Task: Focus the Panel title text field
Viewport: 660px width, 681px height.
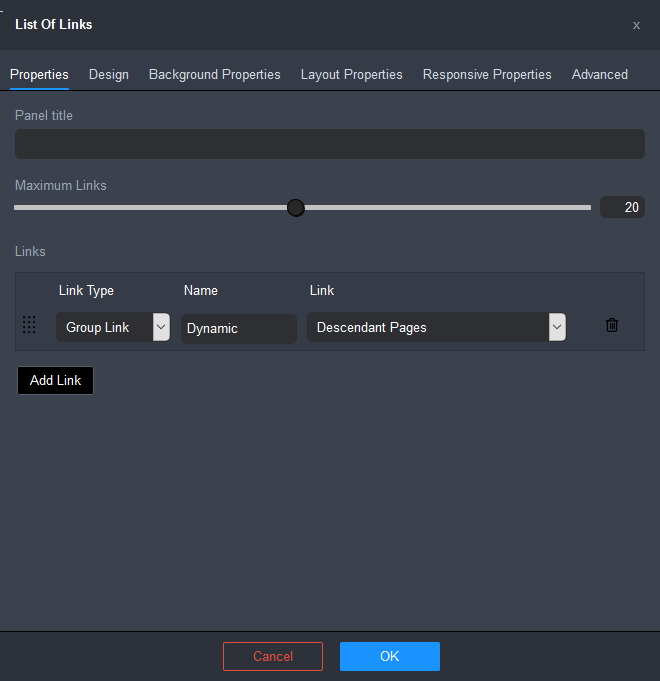Action: (x=329, y=144)
